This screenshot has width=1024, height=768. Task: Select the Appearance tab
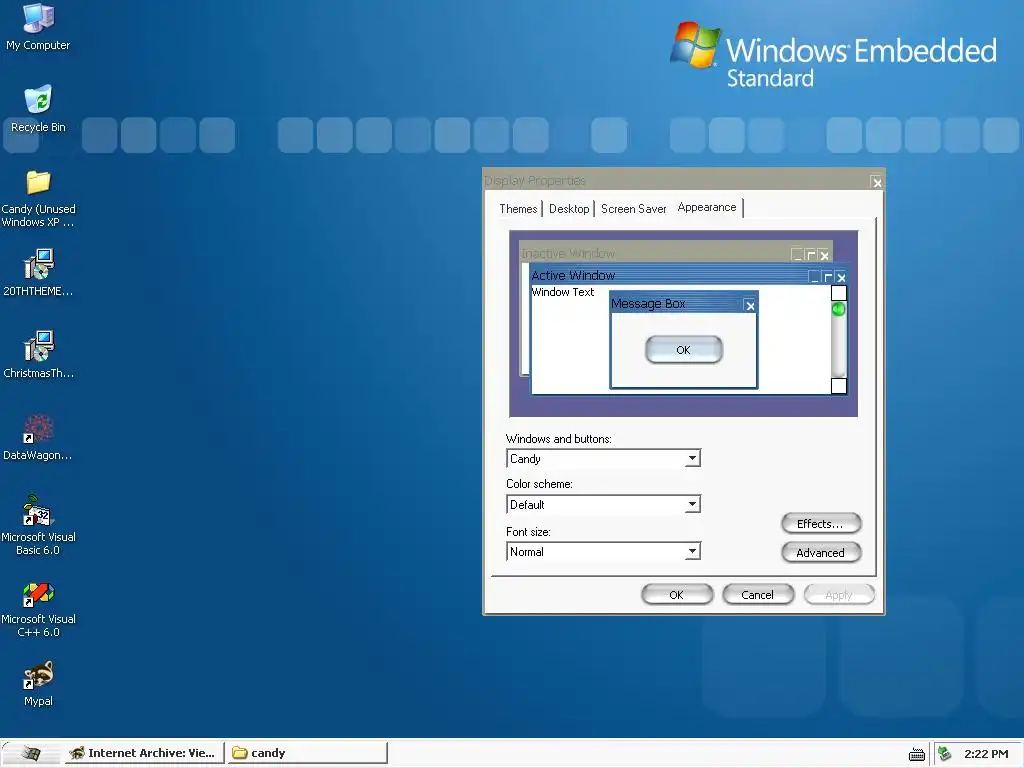707,207
